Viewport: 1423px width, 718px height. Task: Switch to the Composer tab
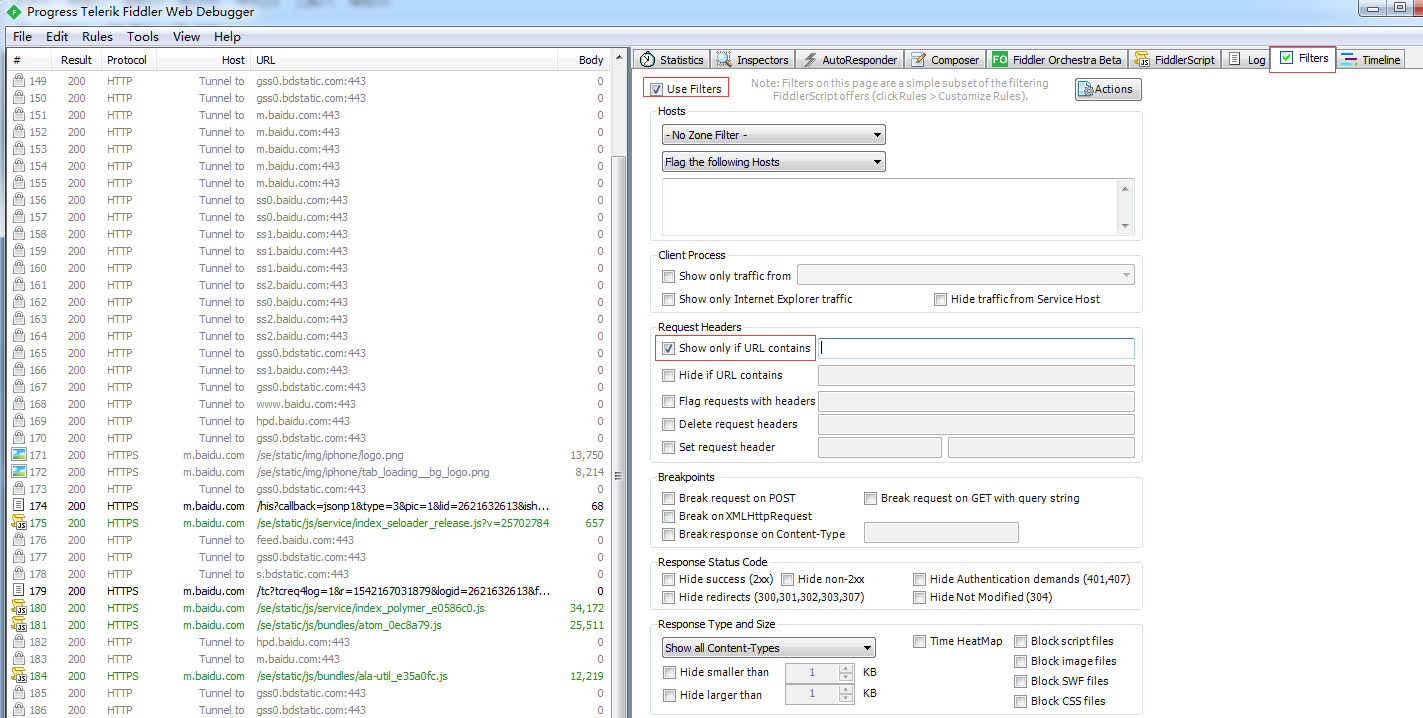[945, 60]
